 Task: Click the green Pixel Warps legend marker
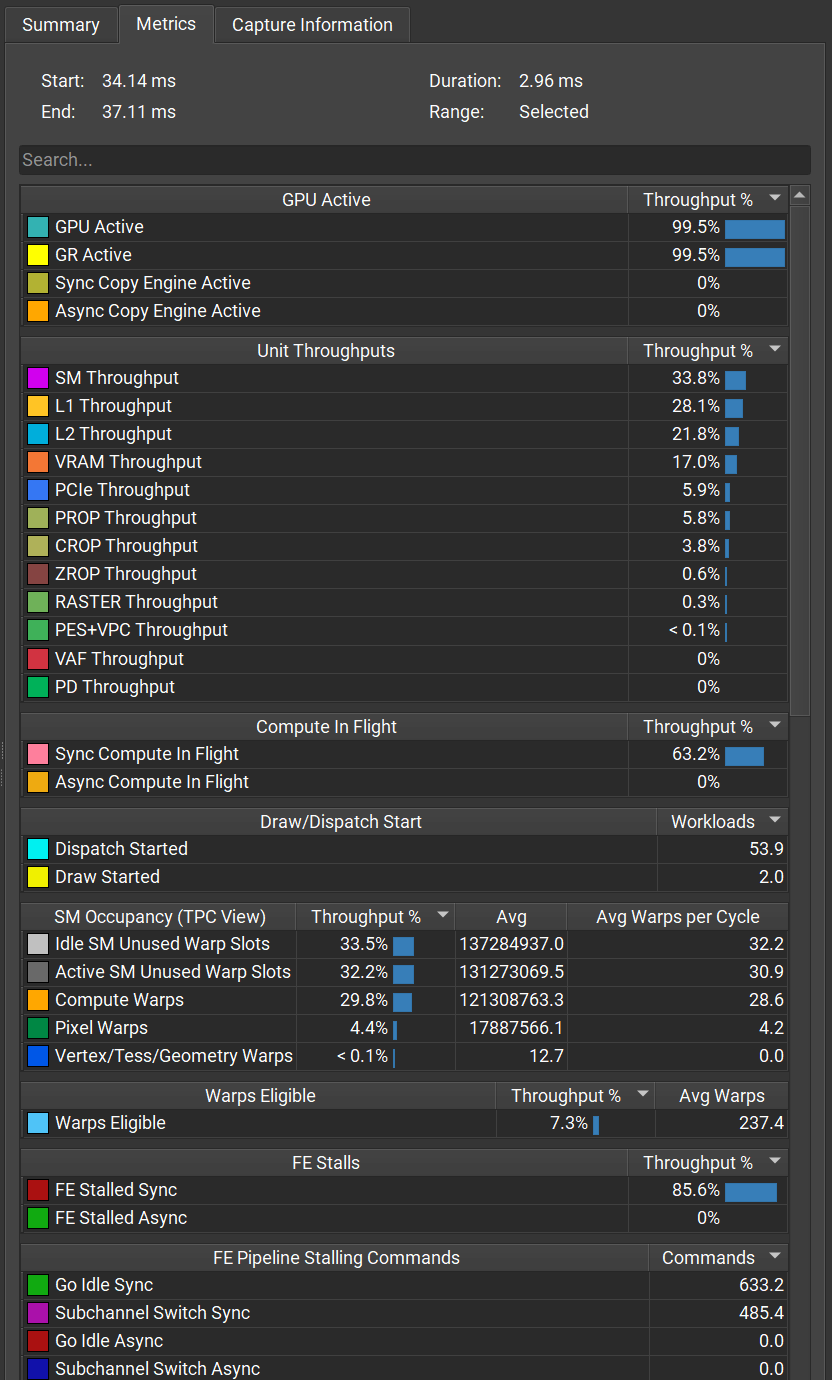[37, 1027]
